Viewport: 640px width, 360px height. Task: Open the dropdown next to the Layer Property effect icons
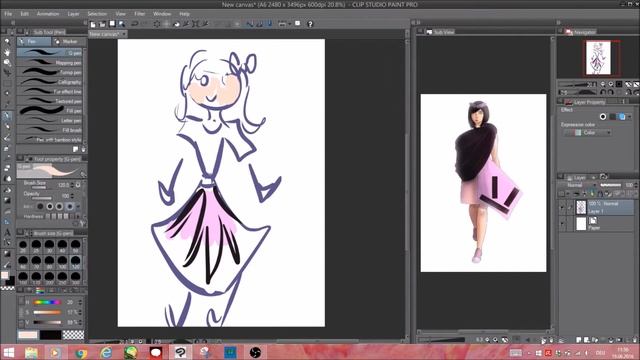point(629,117)
